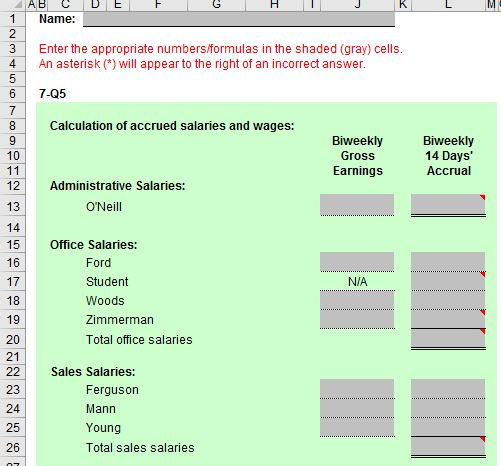Select Young Gross Earnings gray cell

357,427
